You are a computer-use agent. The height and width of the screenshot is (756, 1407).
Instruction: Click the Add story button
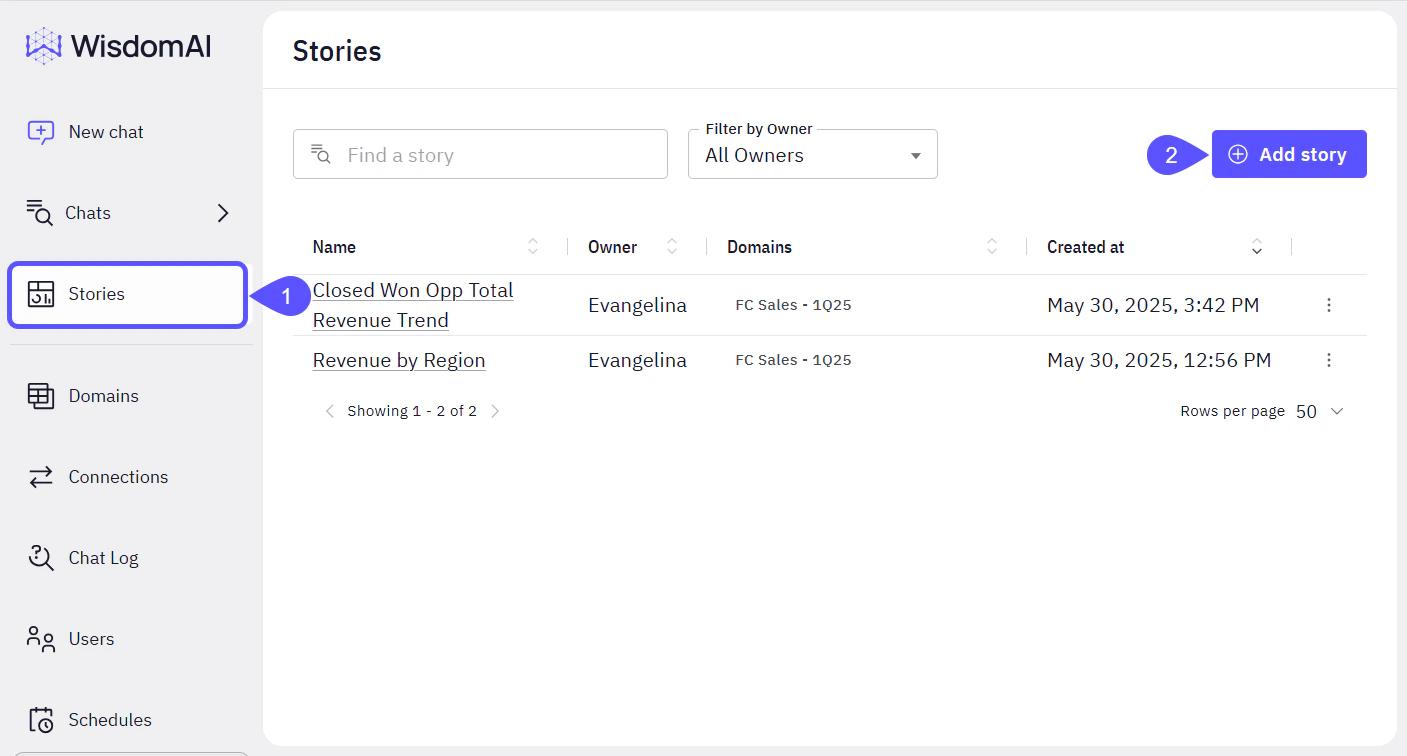click(1289, 154)
